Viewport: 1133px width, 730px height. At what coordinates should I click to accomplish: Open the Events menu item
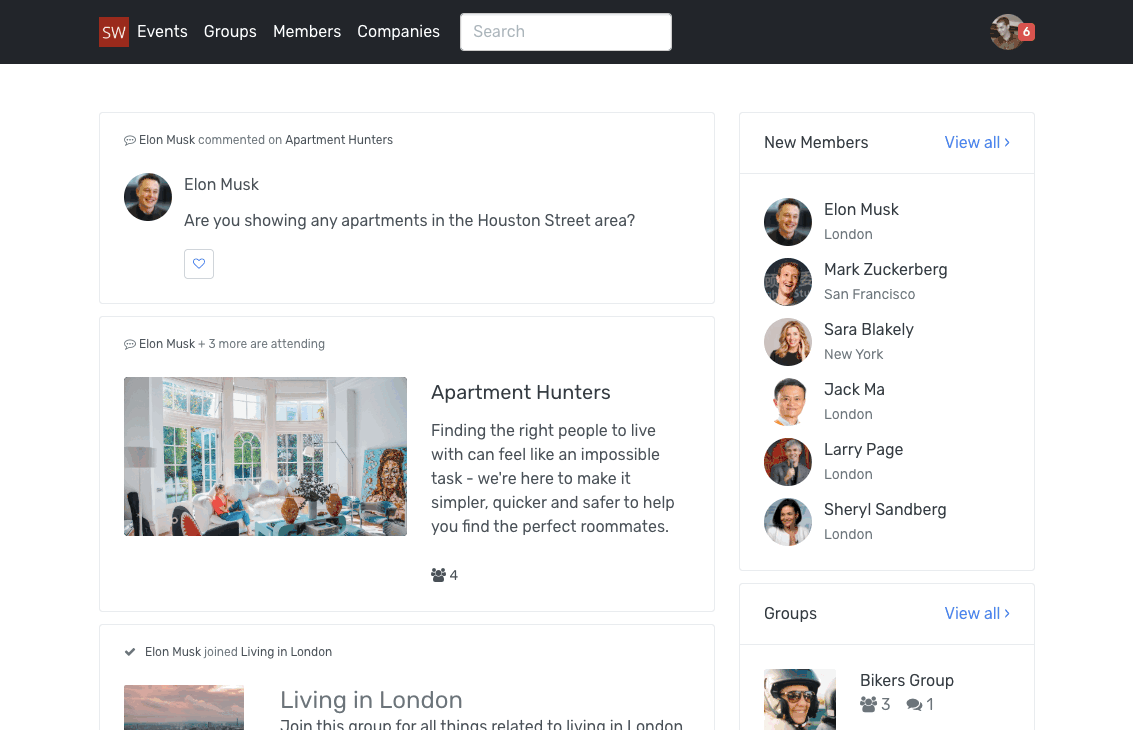[162, 32]
